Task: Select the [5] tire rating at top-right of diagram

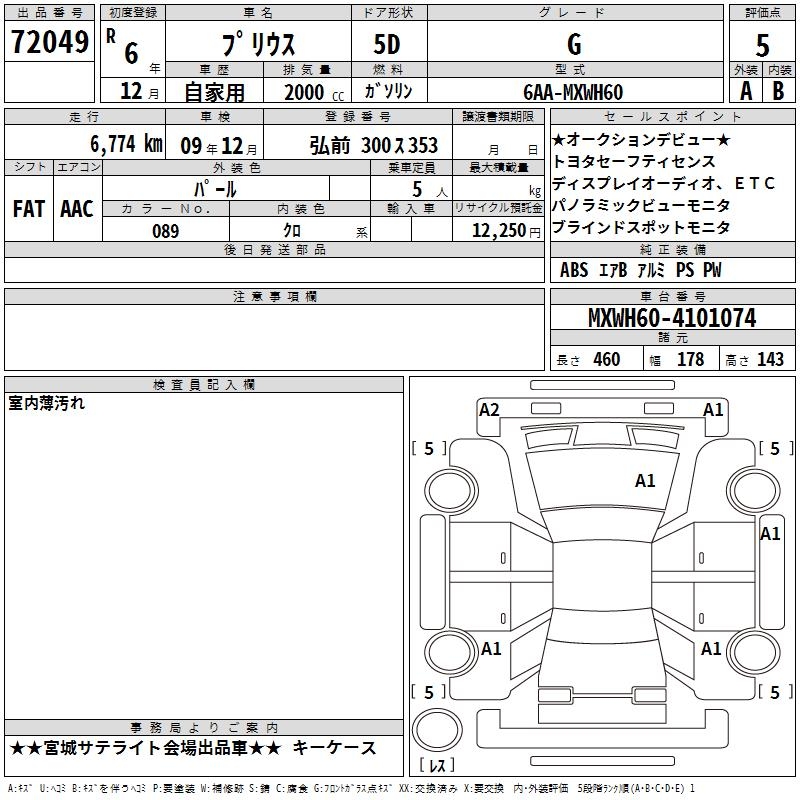Action: [x=775, y=449]
